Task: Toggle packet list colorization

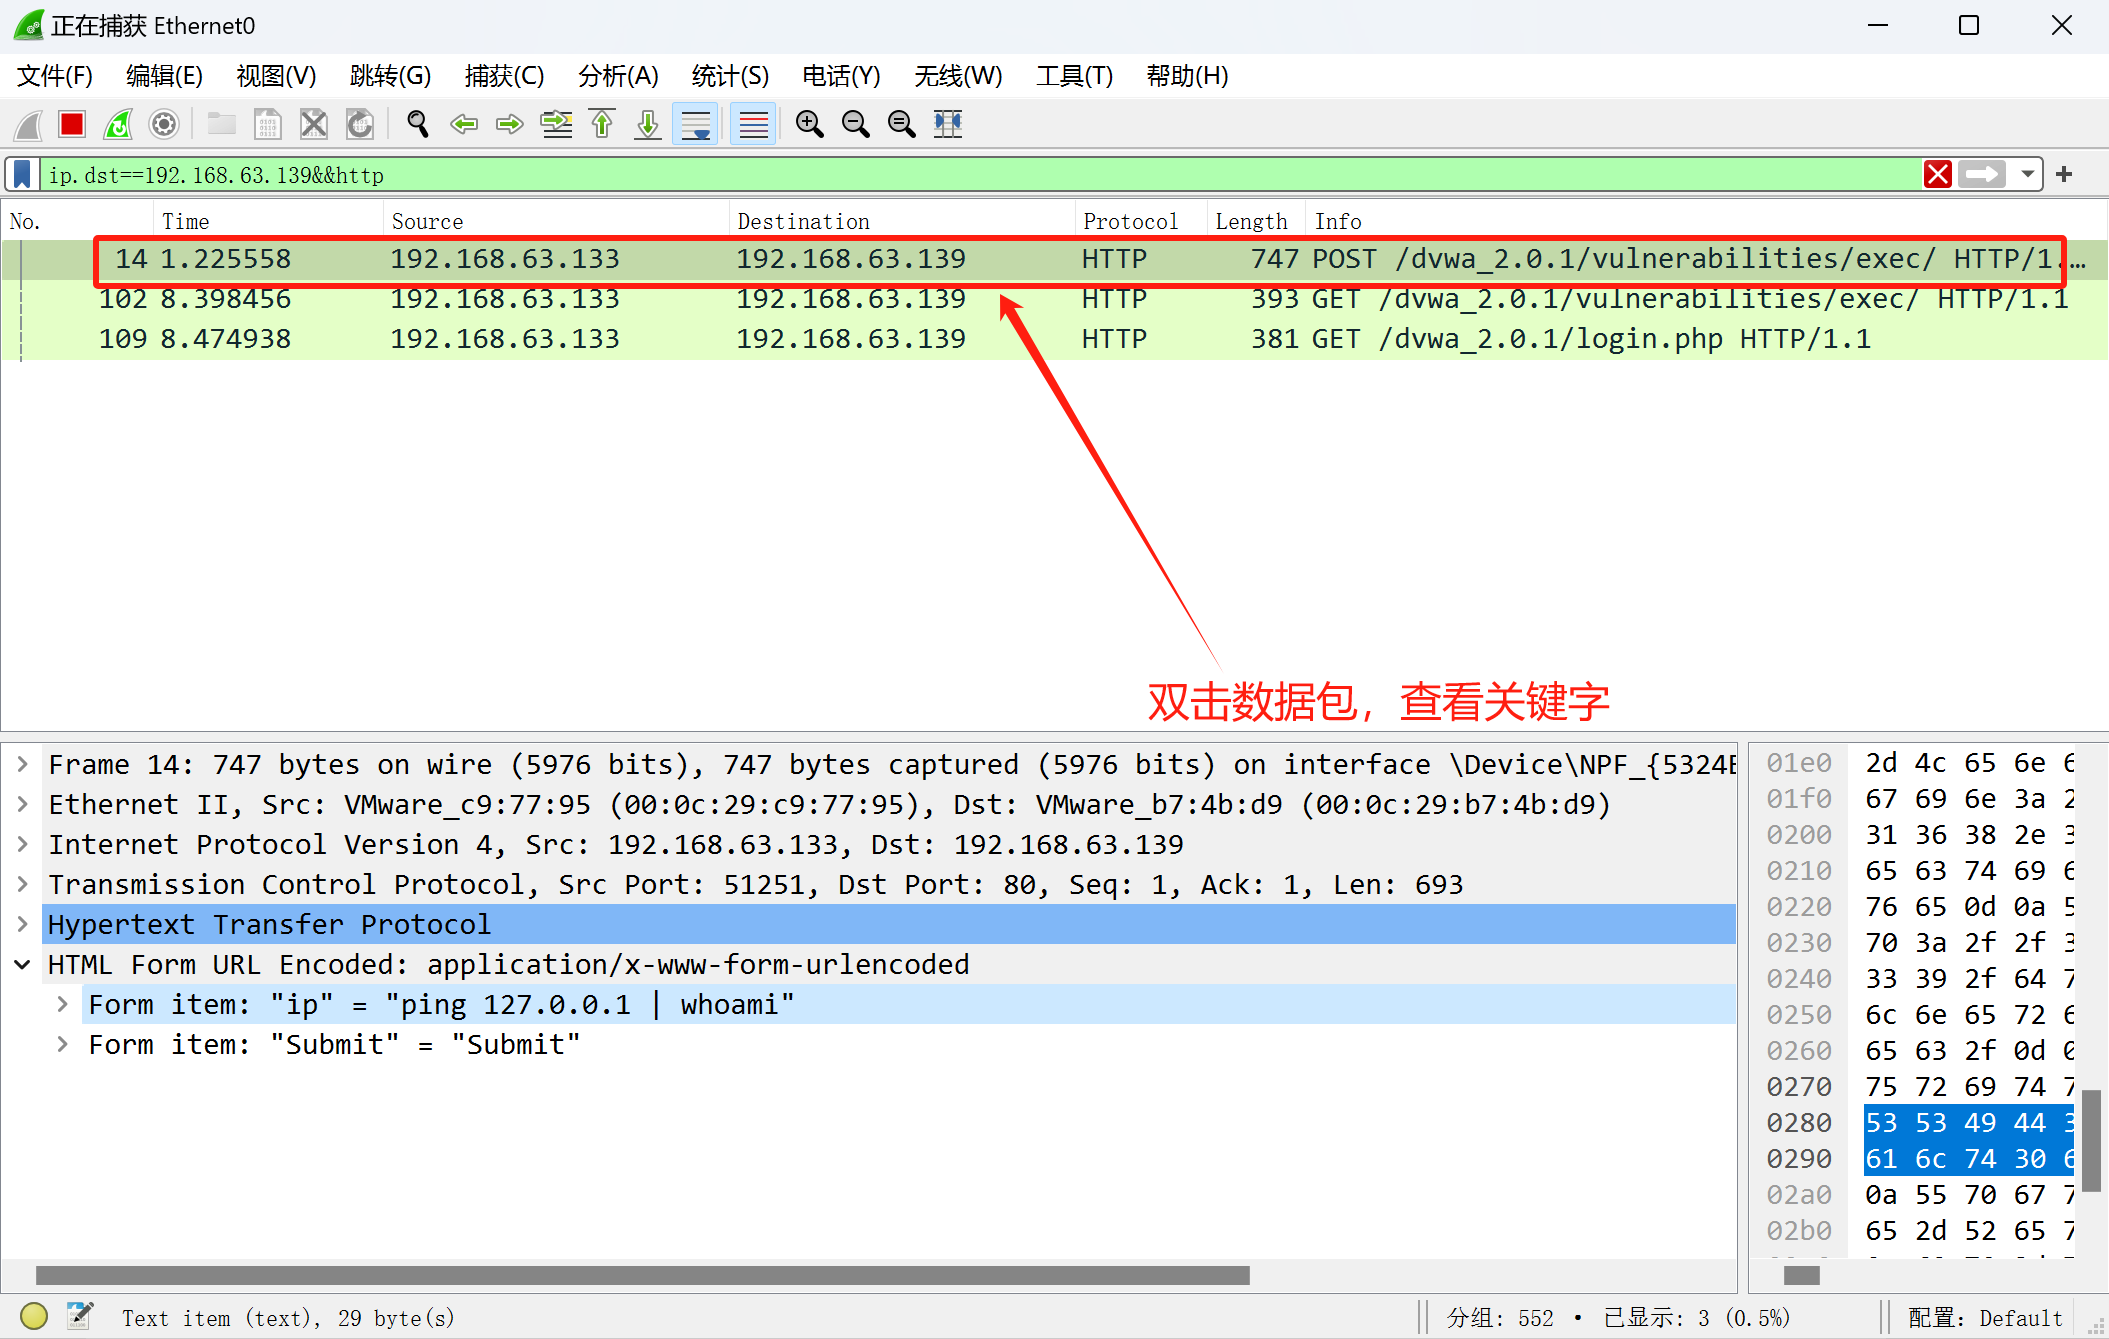Action: [x=753, y=124]
